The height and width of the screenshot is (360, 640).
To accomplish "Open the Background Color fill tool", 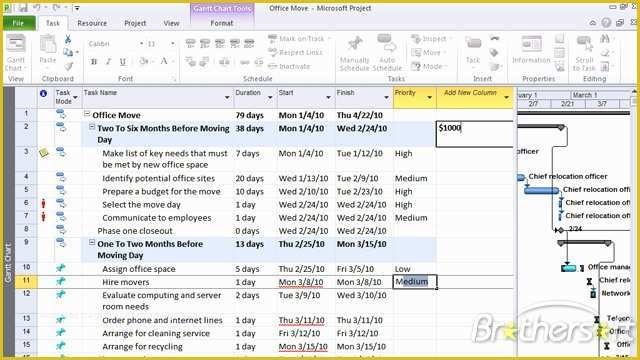I will click(x=144, y=62).
